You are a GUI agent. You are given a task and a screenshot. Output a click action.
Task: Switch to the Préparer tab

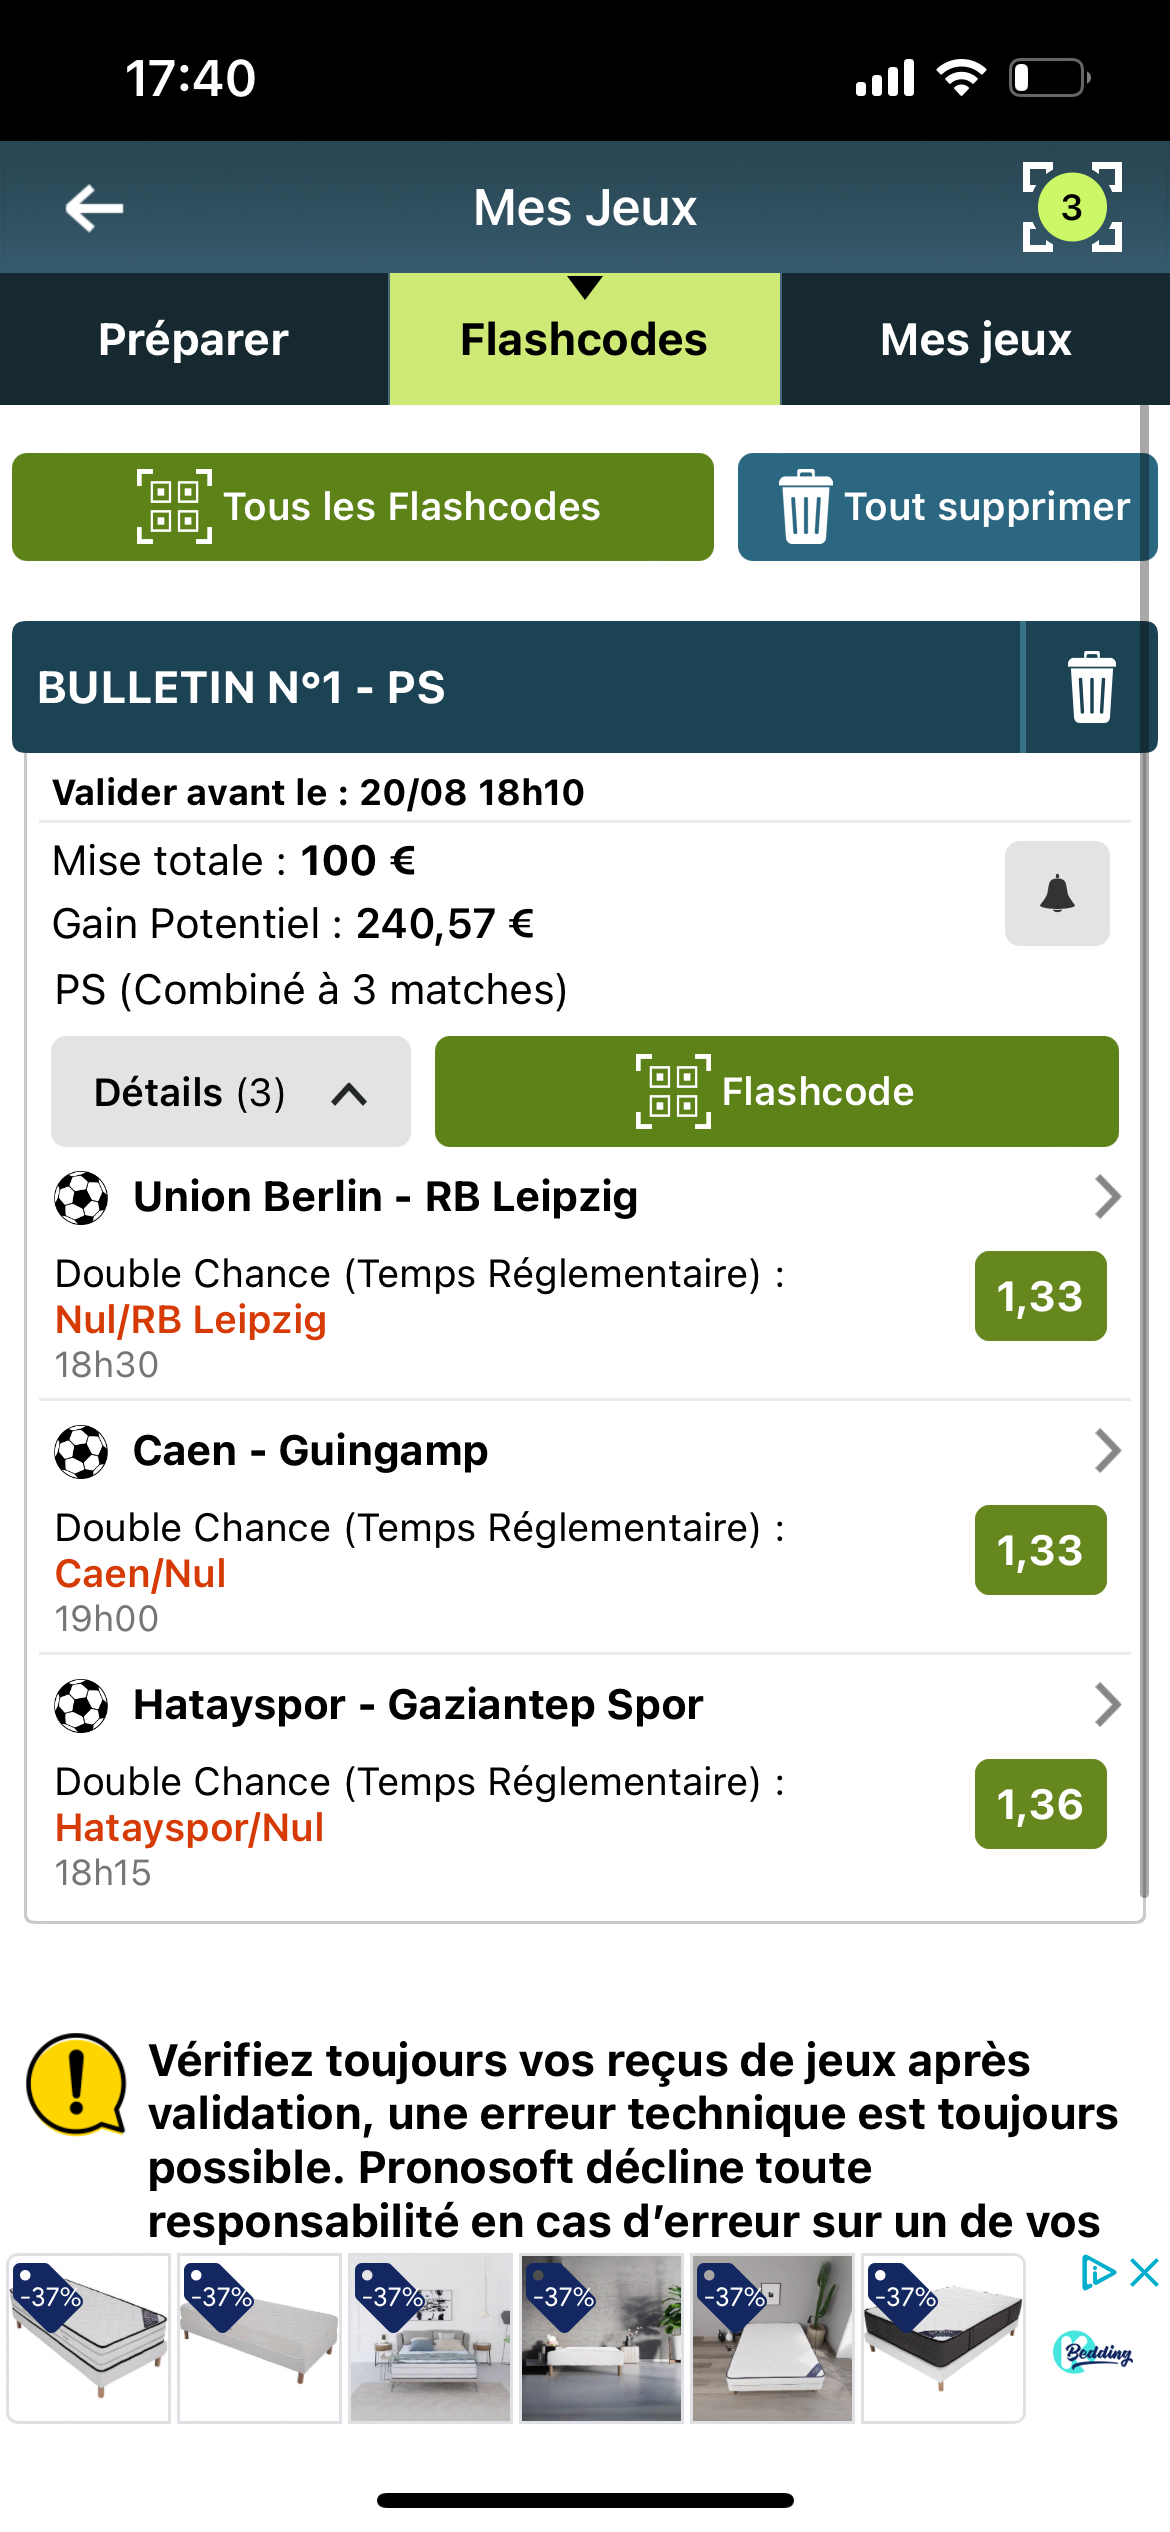point(194,339)
